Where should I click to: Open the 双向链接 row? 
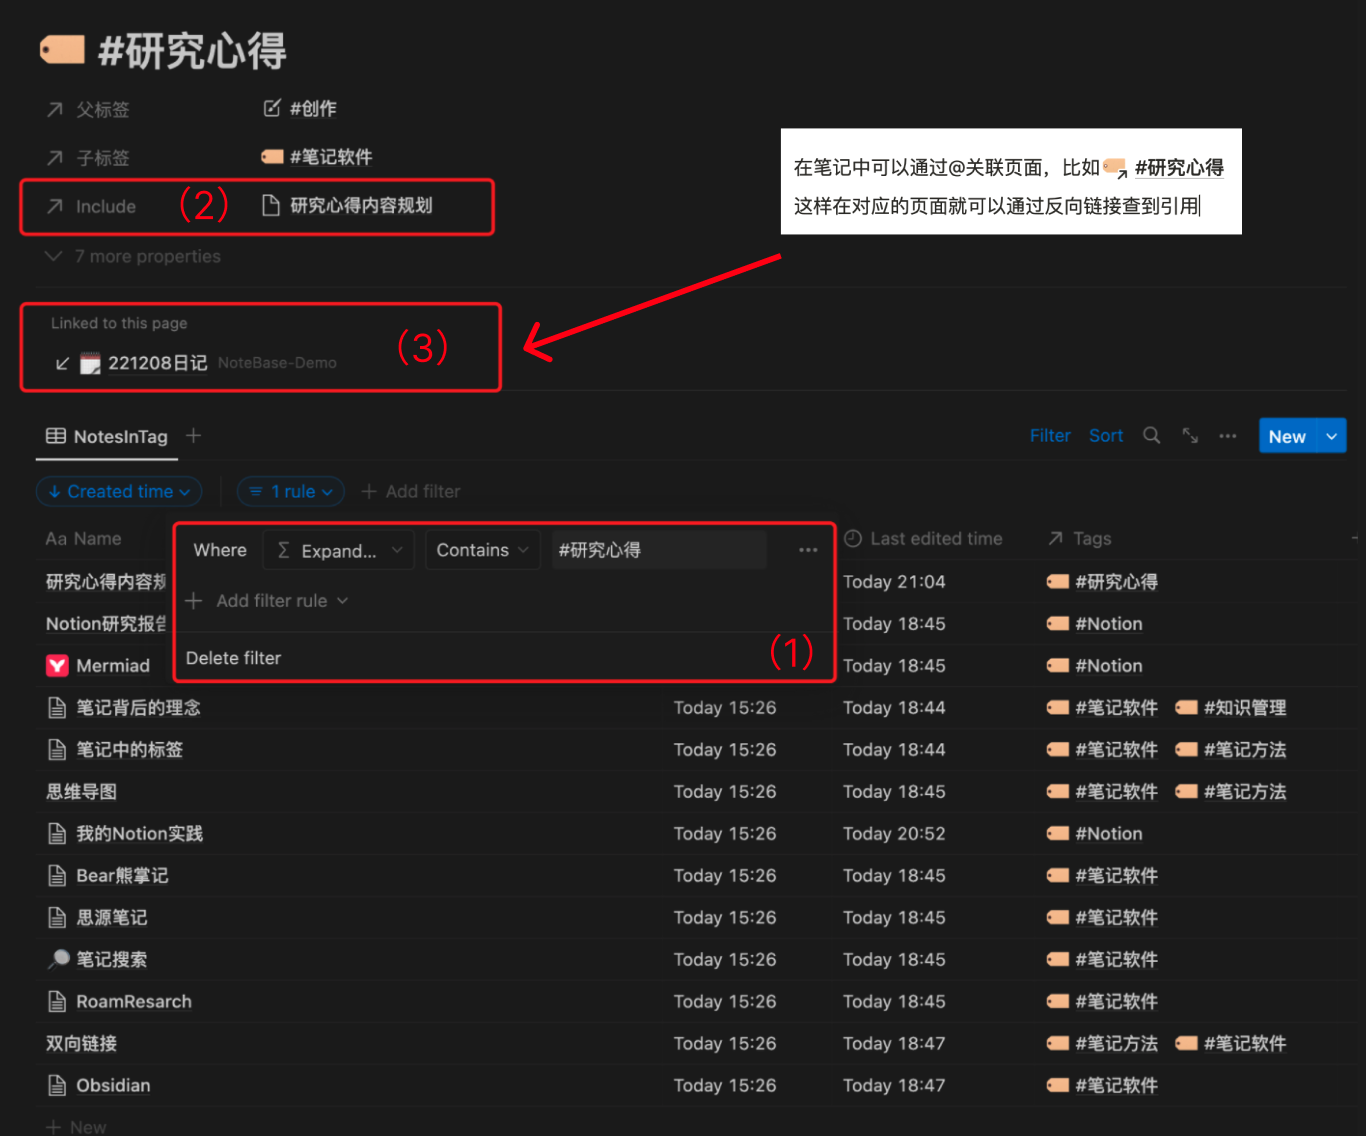81,1044
